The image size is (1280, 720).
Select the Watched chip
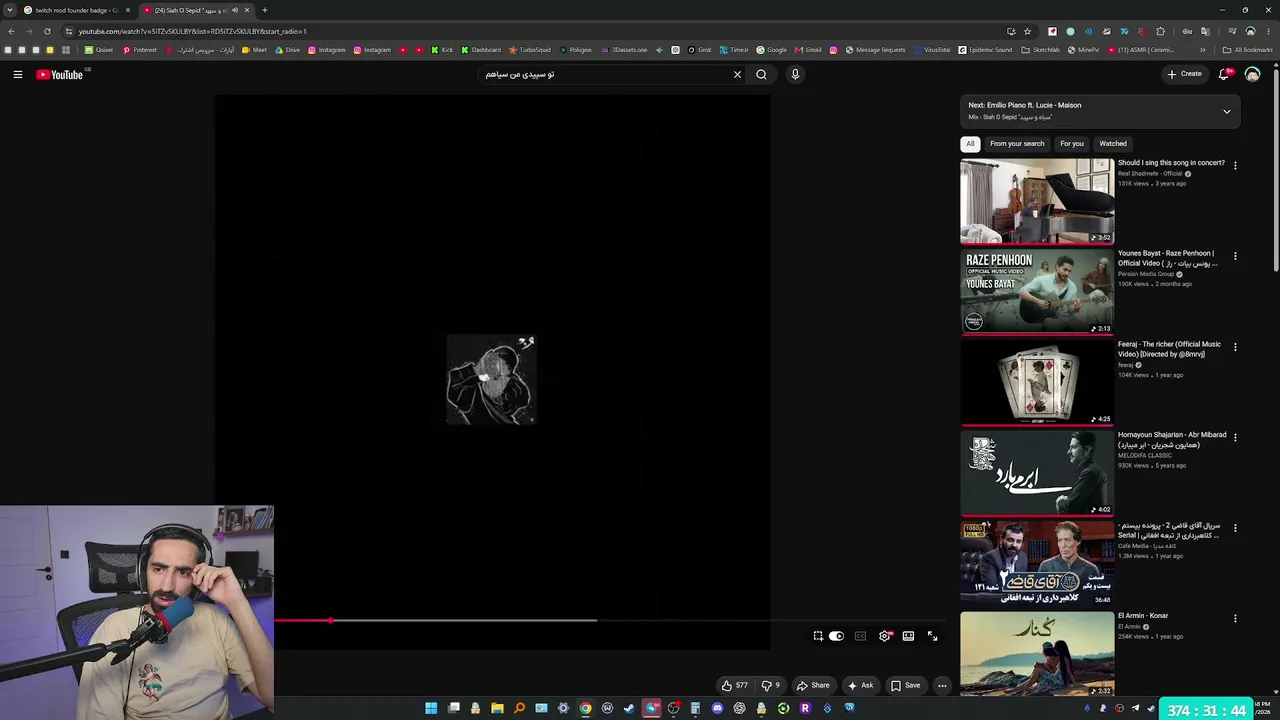tap(1113, 144)
